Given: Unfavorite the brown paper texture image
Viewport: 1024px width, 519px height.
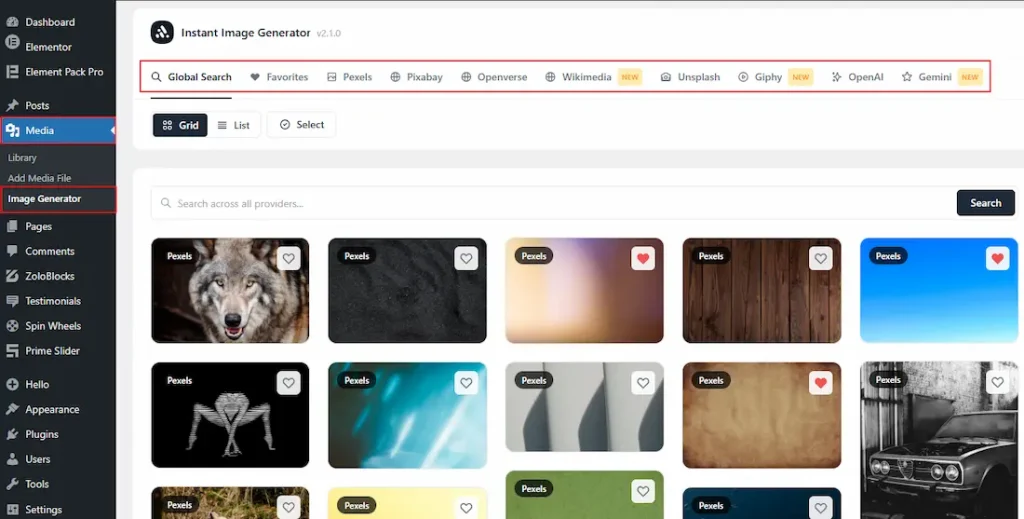Looking at the screenshot, I should tap(820, 383).
